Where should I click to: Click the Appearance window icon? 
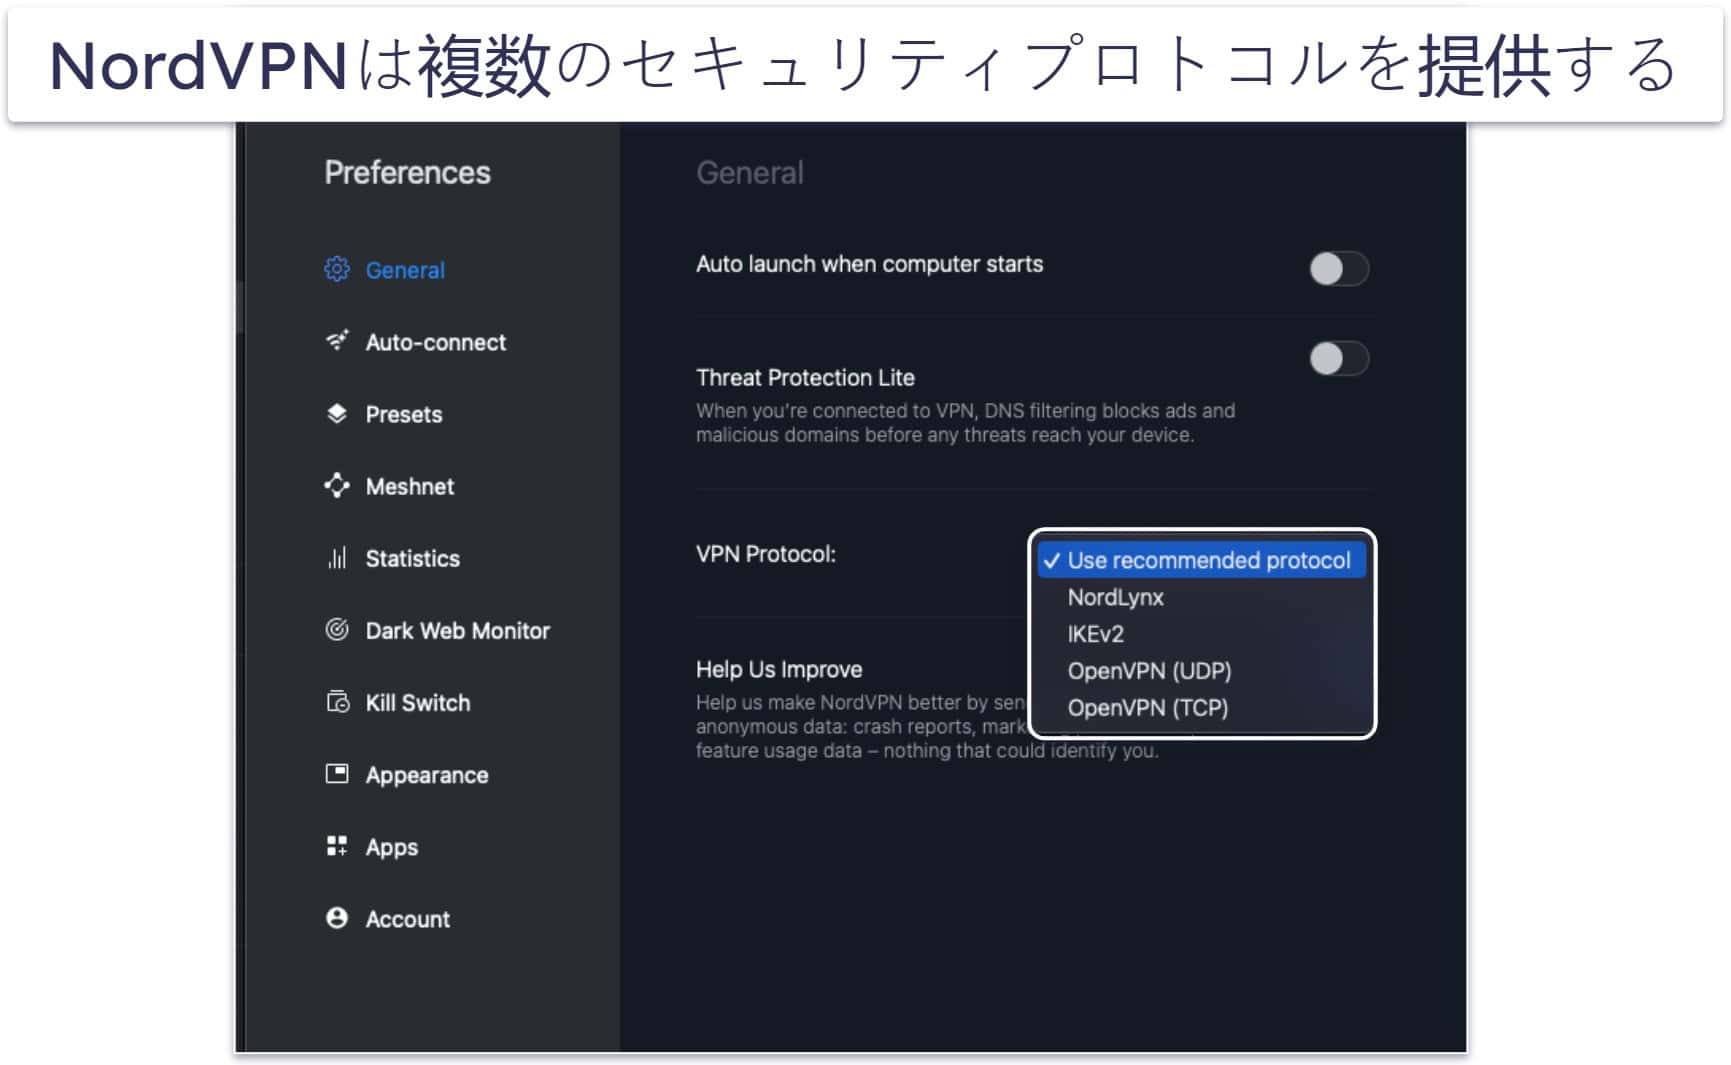(x=337, y=773)
